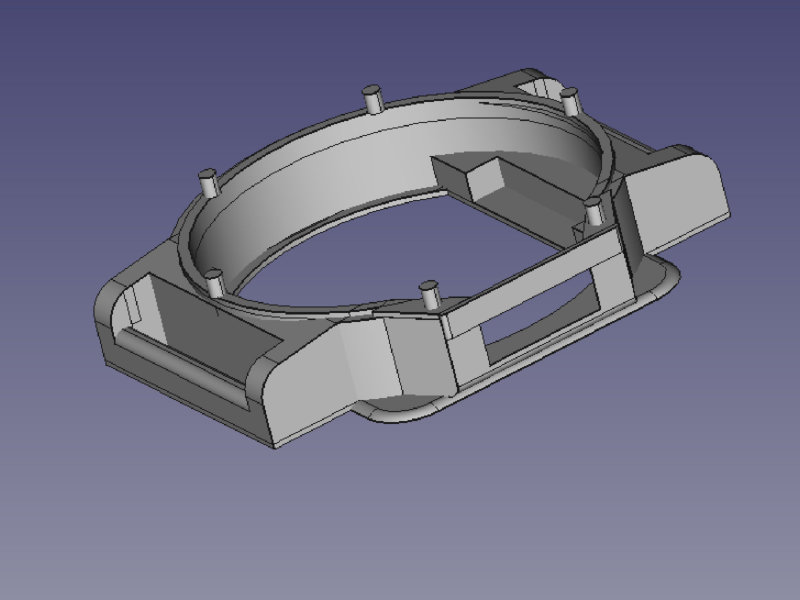Select the pin at the top right corner
This screenshot has width=800, height=600.
click(570, 102)
